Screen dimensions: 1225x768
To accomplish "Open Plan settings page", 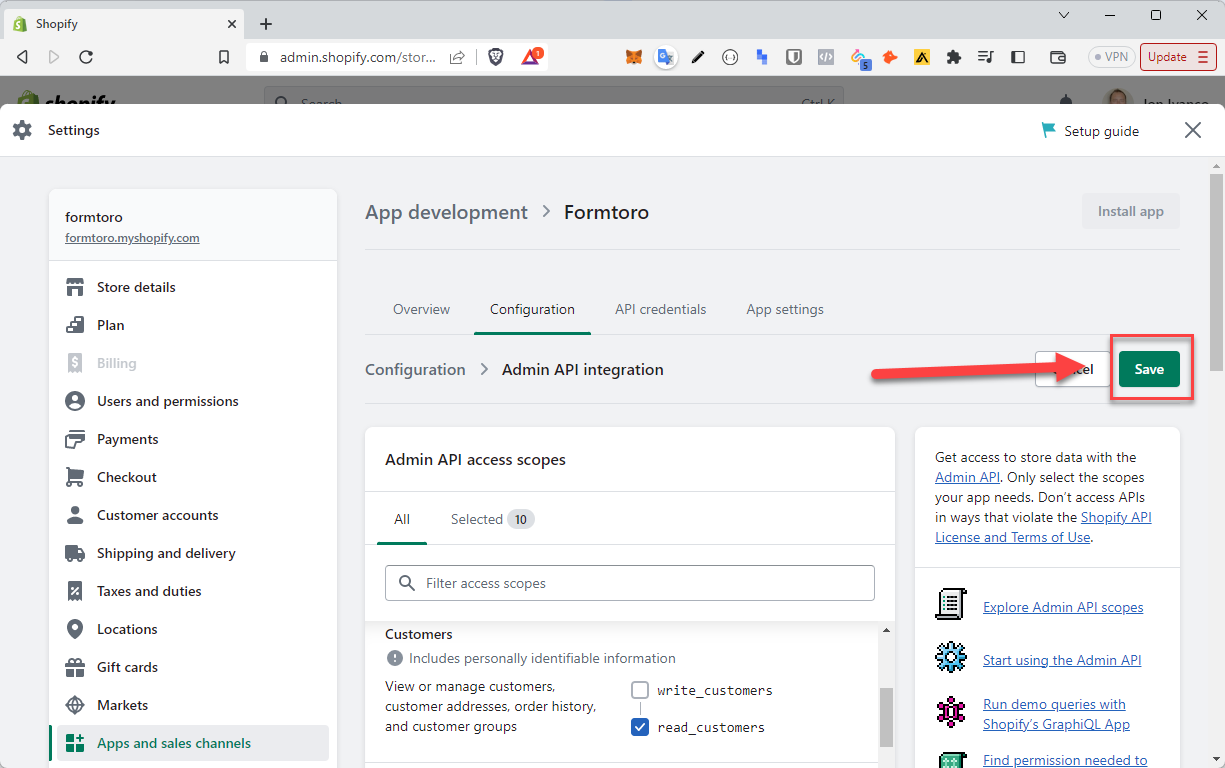I will 193,325.
